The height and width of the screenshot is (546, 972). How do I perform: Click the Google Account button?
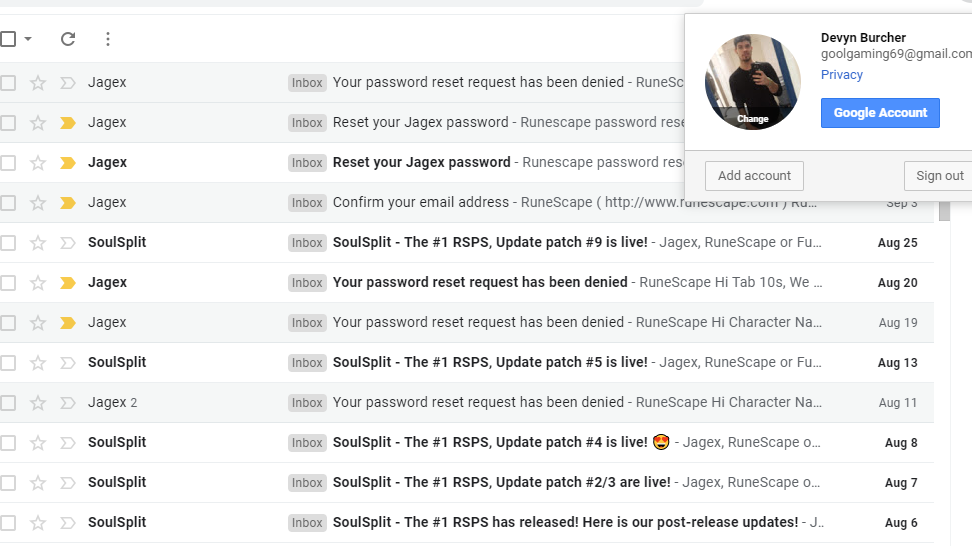[x=880, y=113]
